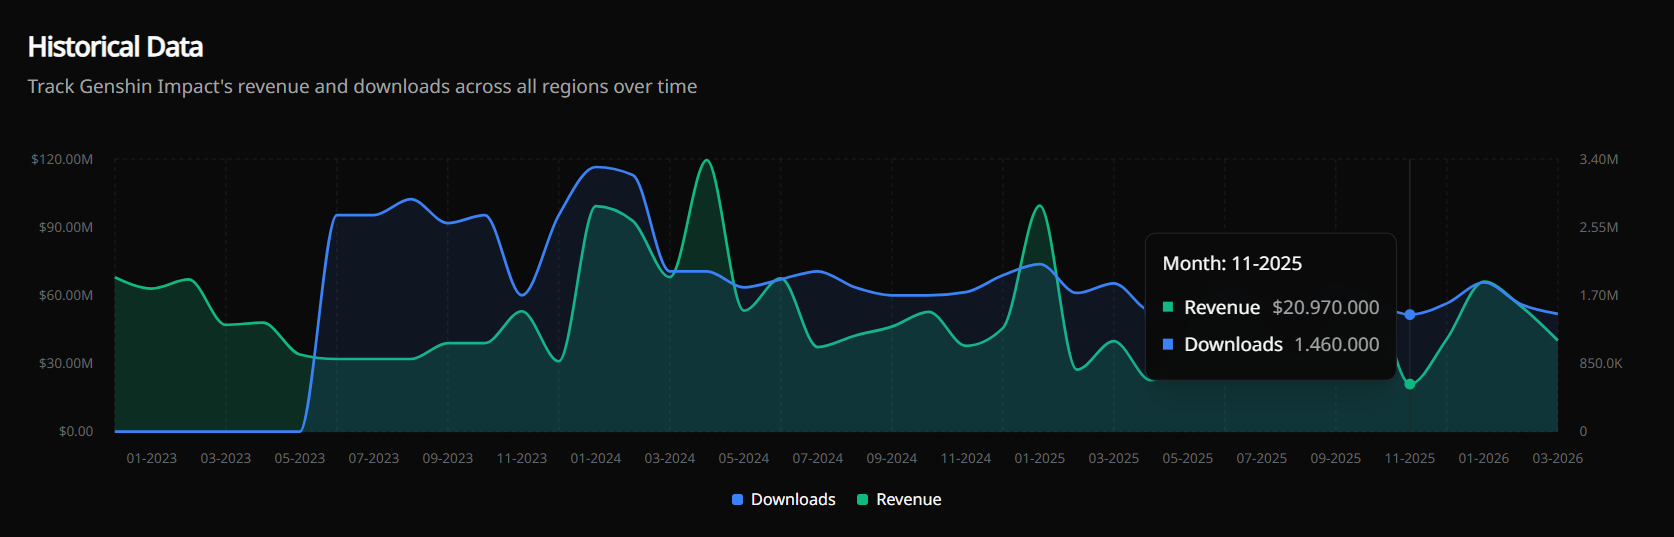The image size is (1674, 537).
Task: Click the 05-2025 x-axis label
Action: pyautogui.click(x=1188, y=458)
